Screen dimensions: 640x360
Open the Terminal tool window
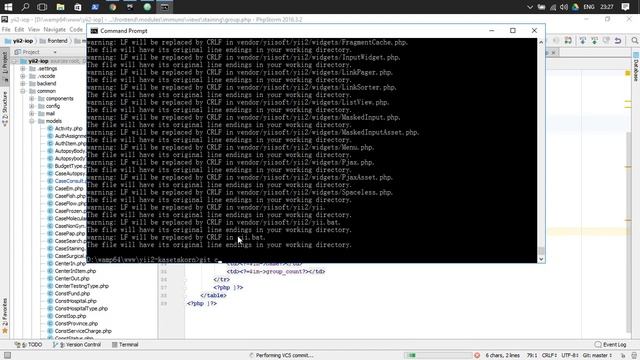tap(125, 344)
